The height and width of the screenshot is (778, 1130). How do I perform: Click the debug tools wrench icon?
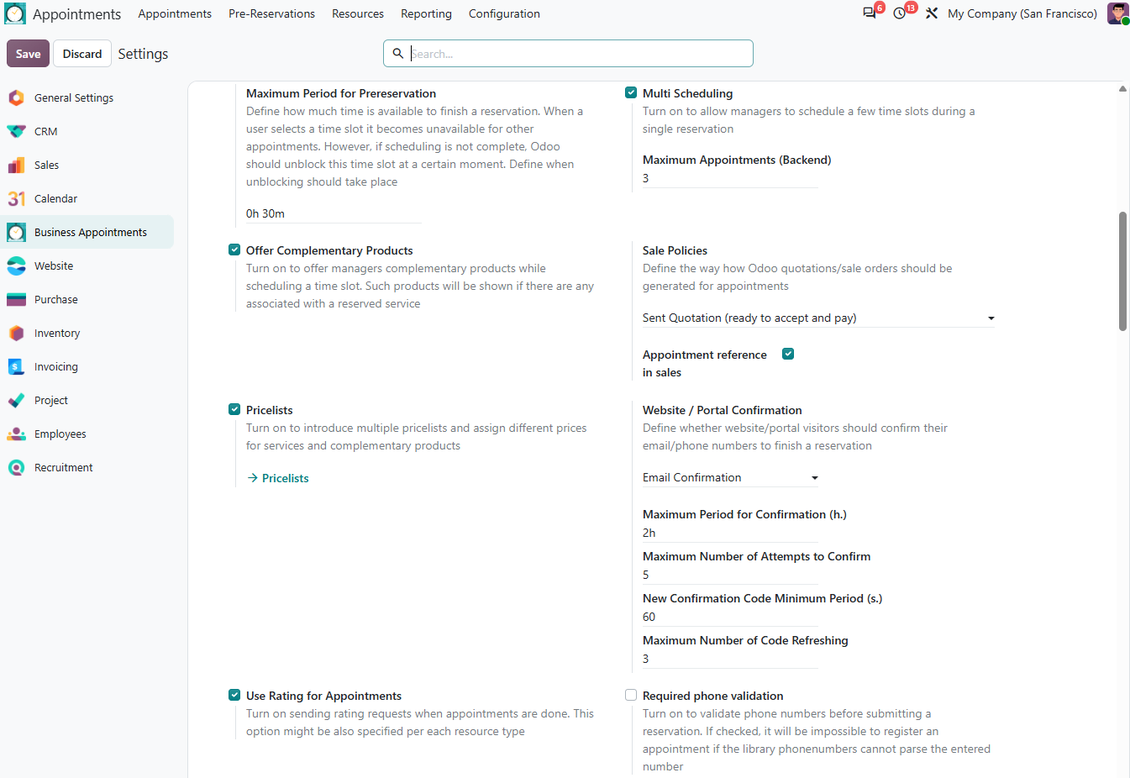click(x=931, y=14)
